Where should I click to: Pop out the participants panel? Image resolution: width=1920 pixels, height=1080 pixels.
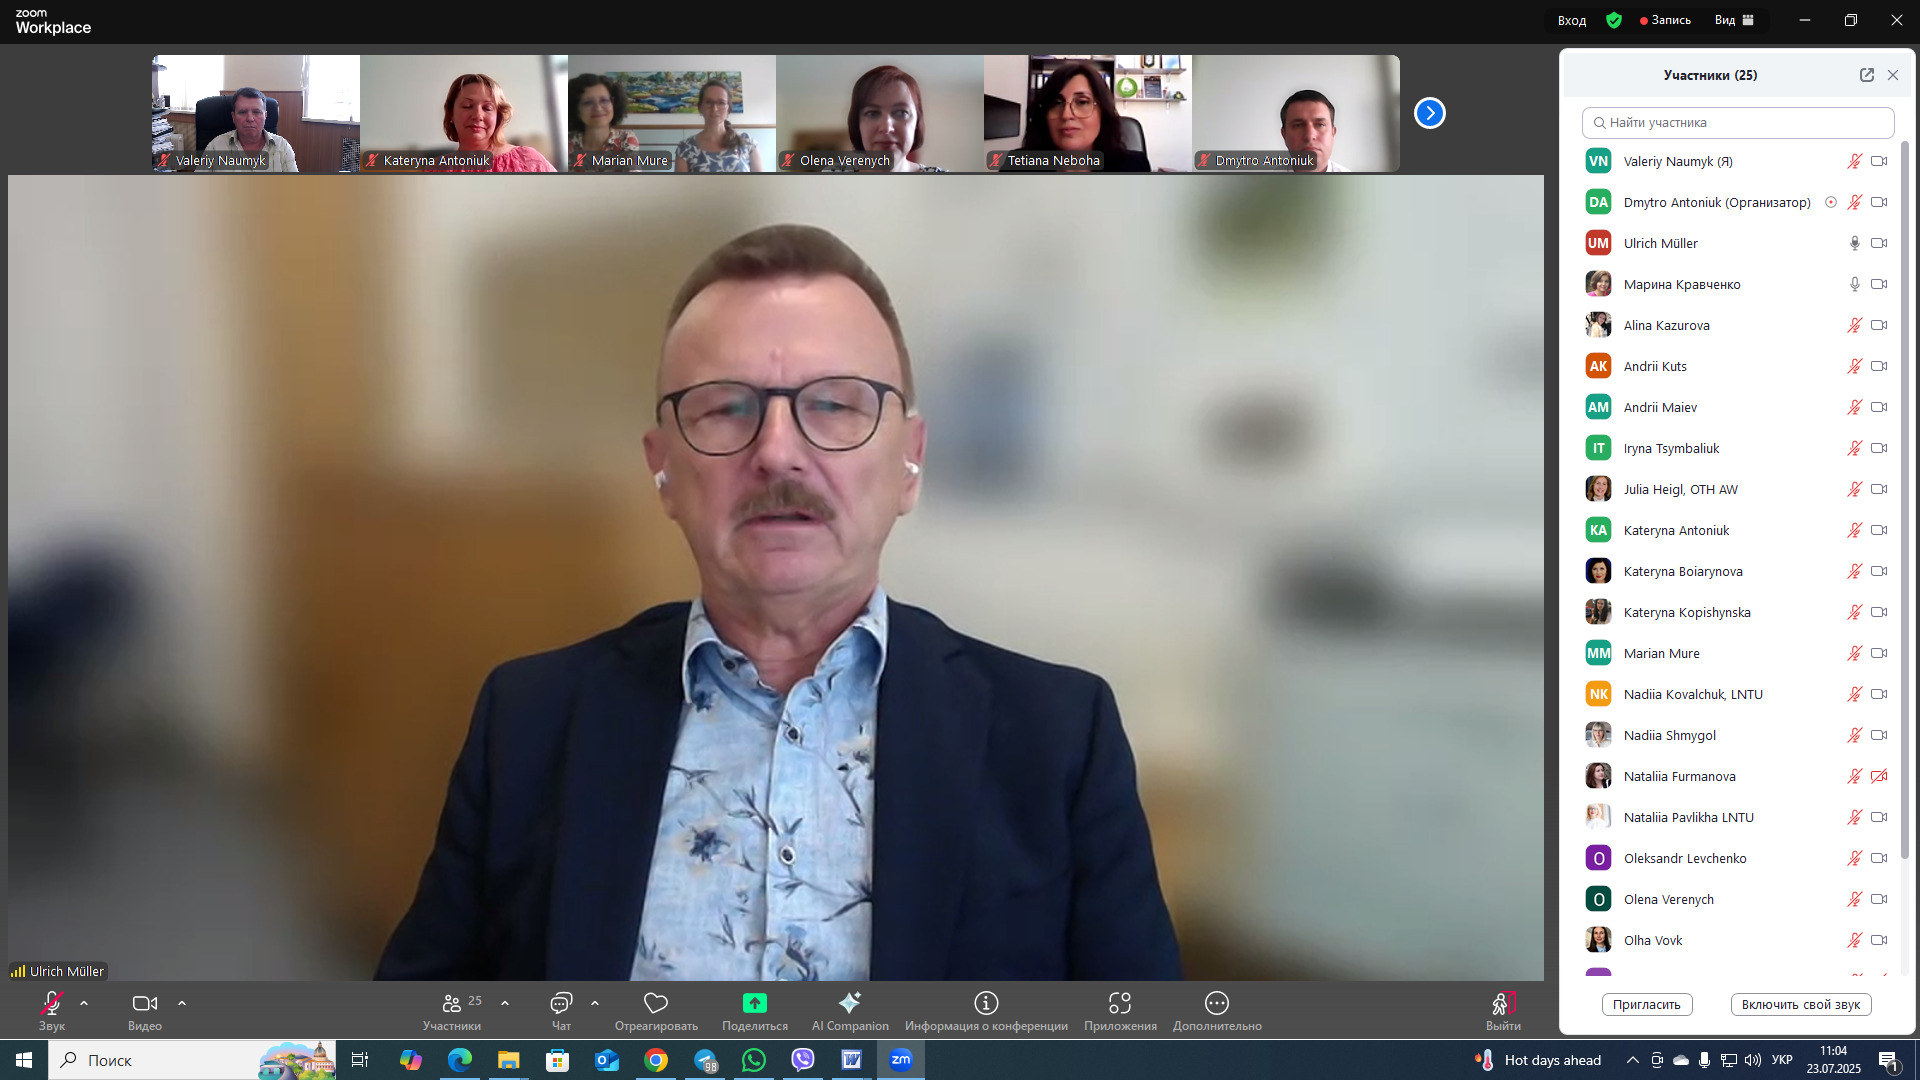1866,75
